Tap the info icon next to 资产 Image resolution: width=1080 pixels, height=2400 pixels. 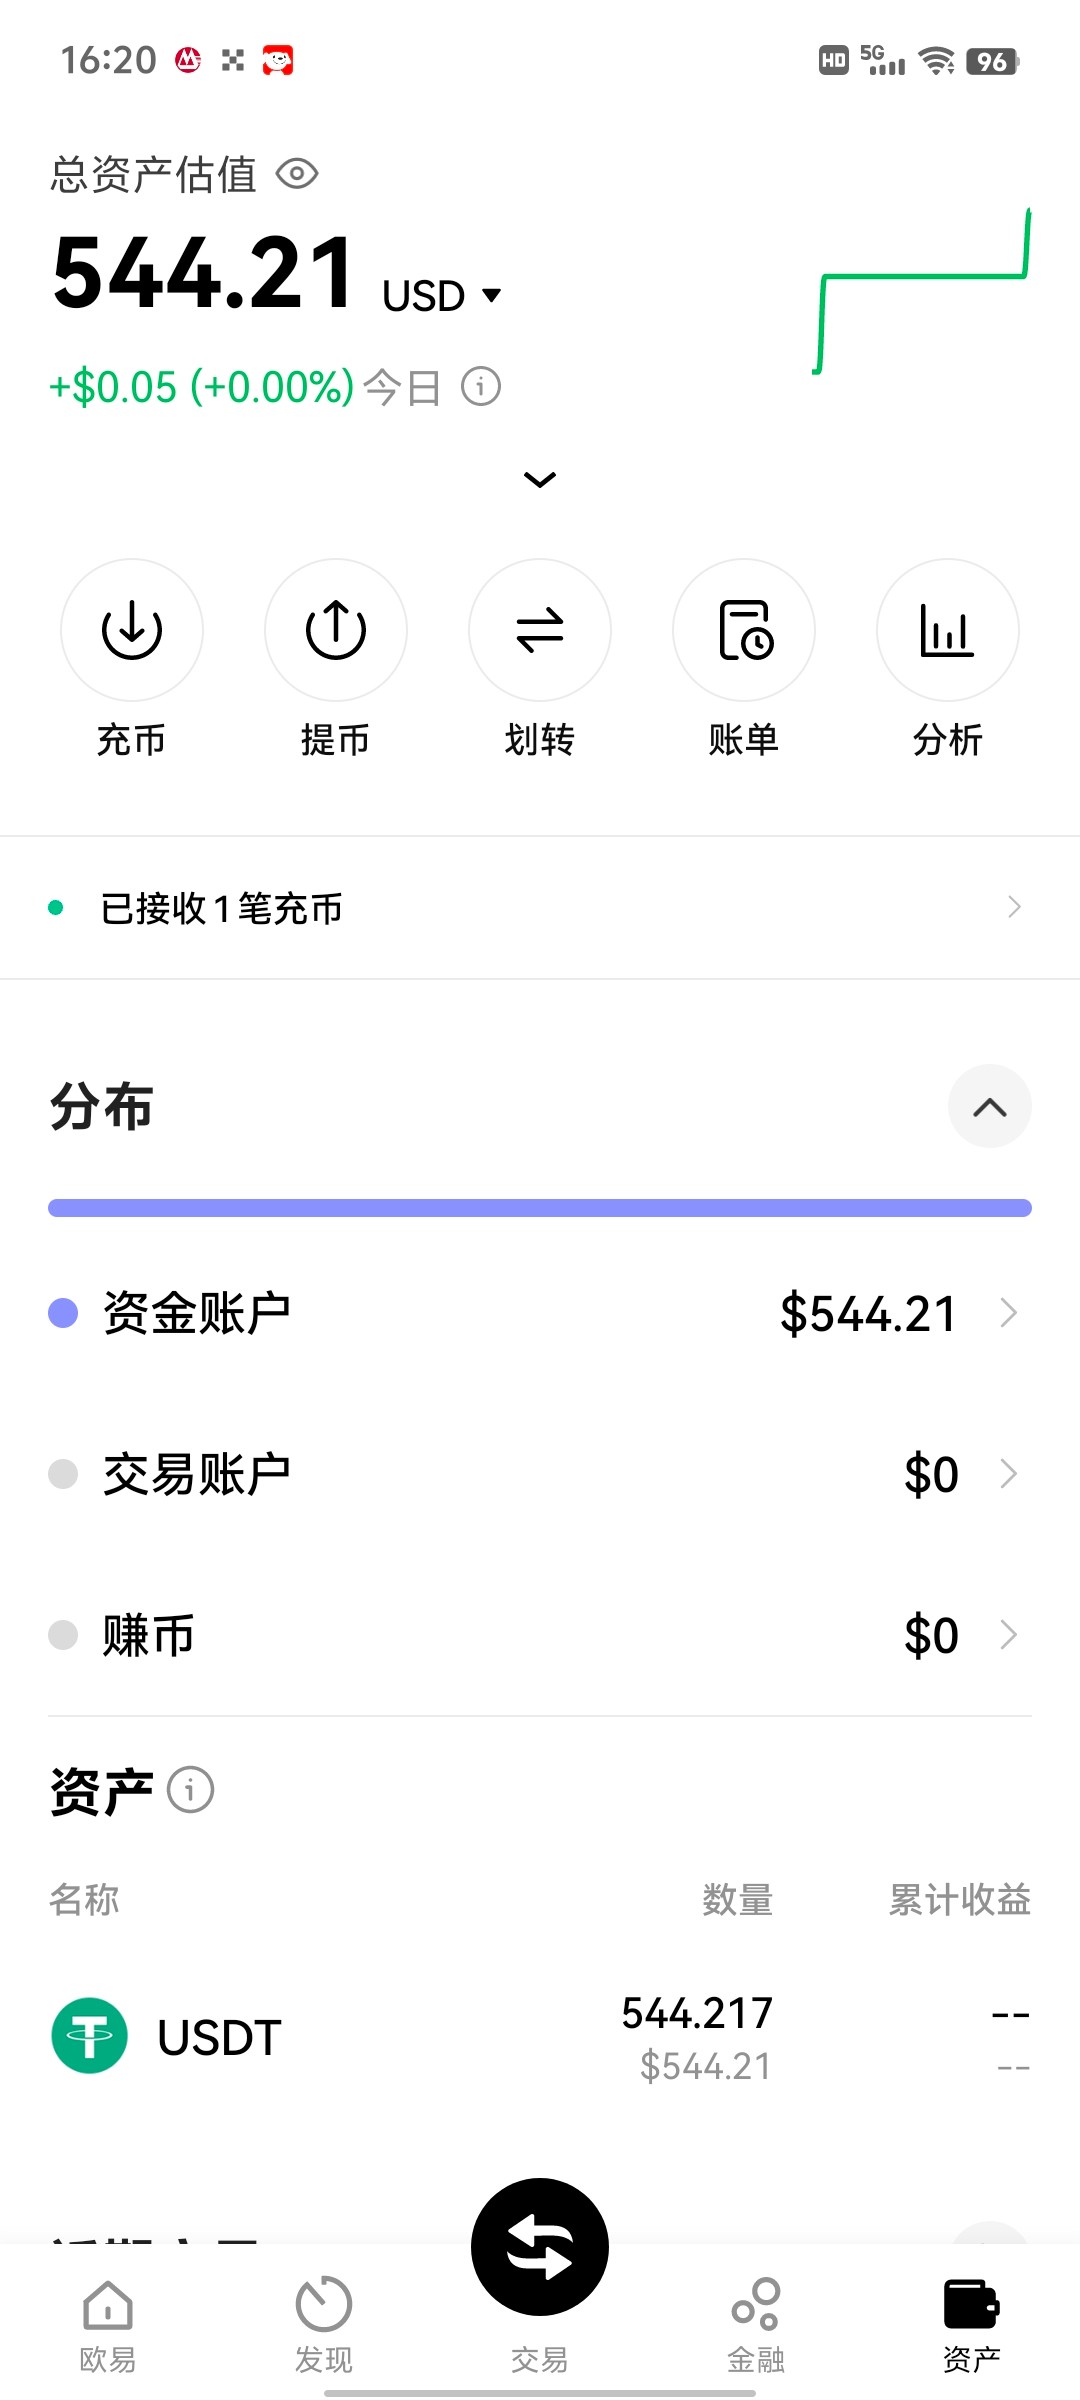click(190, 1789)
